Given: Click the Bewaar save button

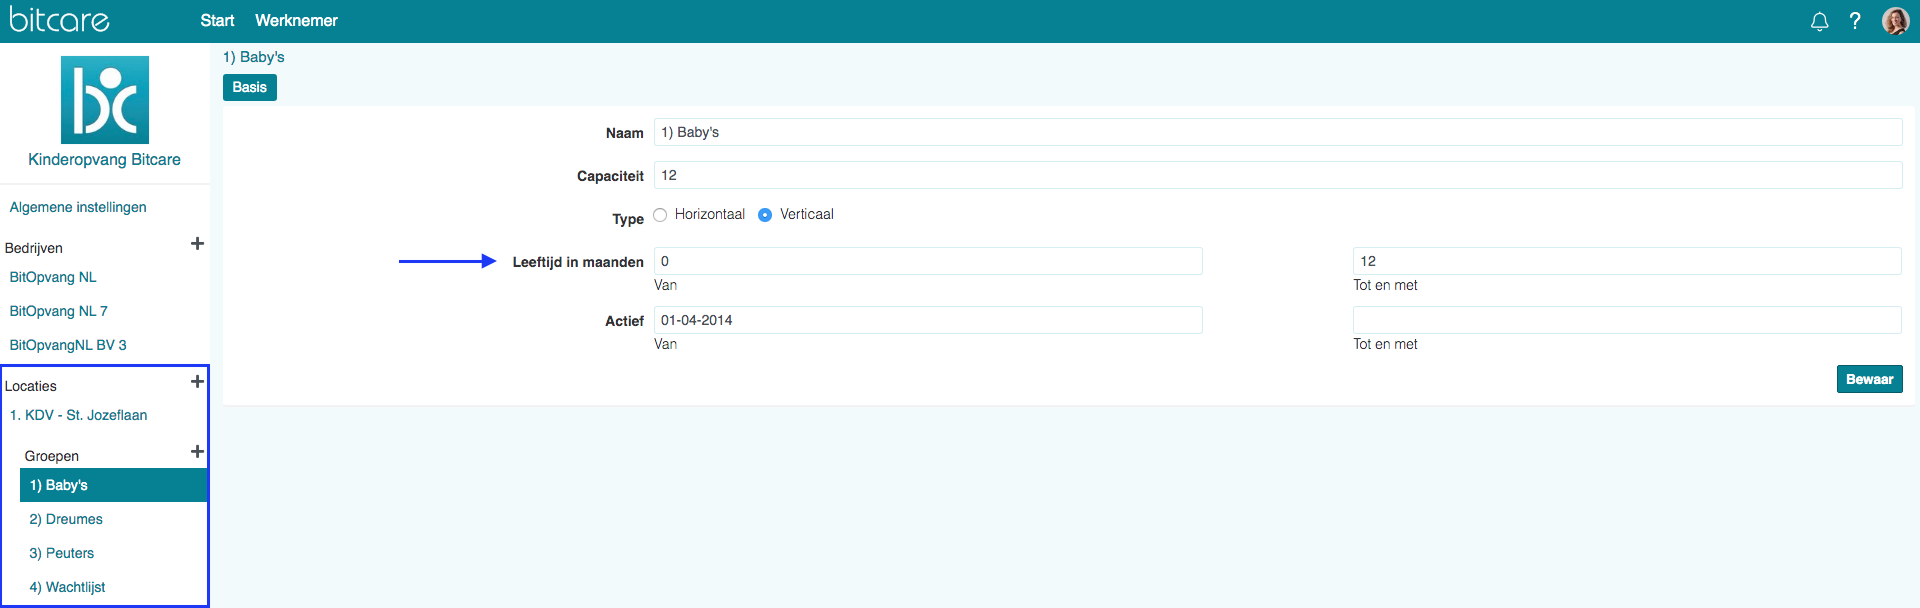Looking at the screenshot, I should click(x=1869, y=379).
